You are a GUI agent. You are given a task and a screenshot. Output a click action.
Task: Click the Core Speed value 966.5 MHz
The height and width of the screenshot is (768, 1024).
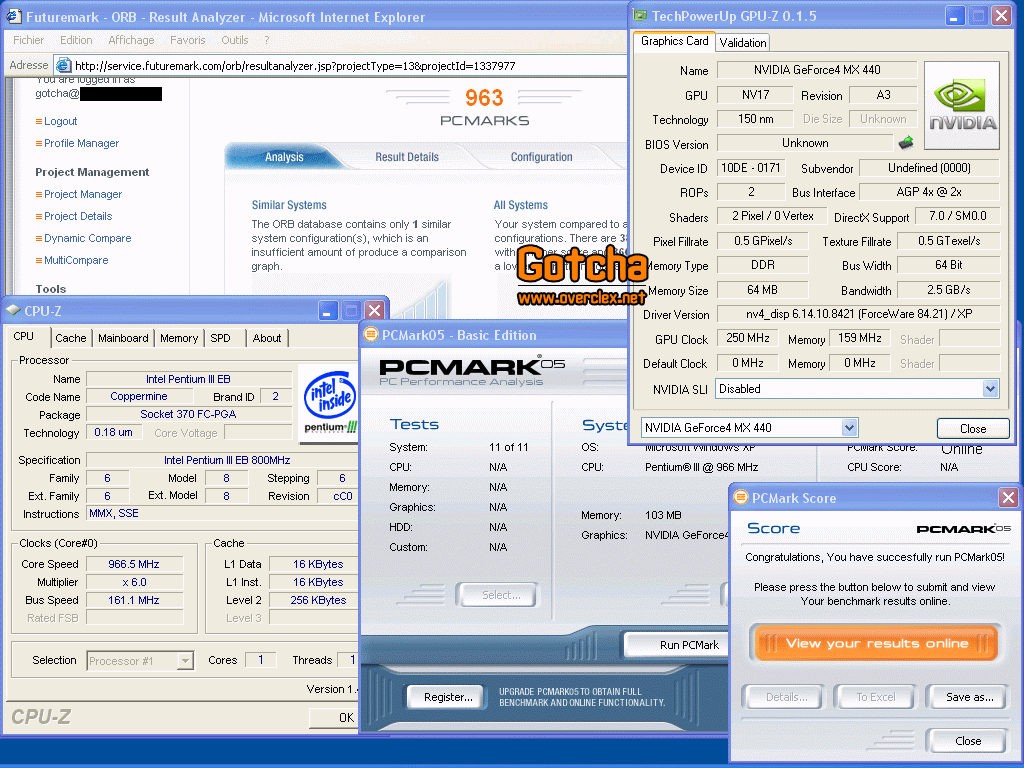tap(134, 564)
